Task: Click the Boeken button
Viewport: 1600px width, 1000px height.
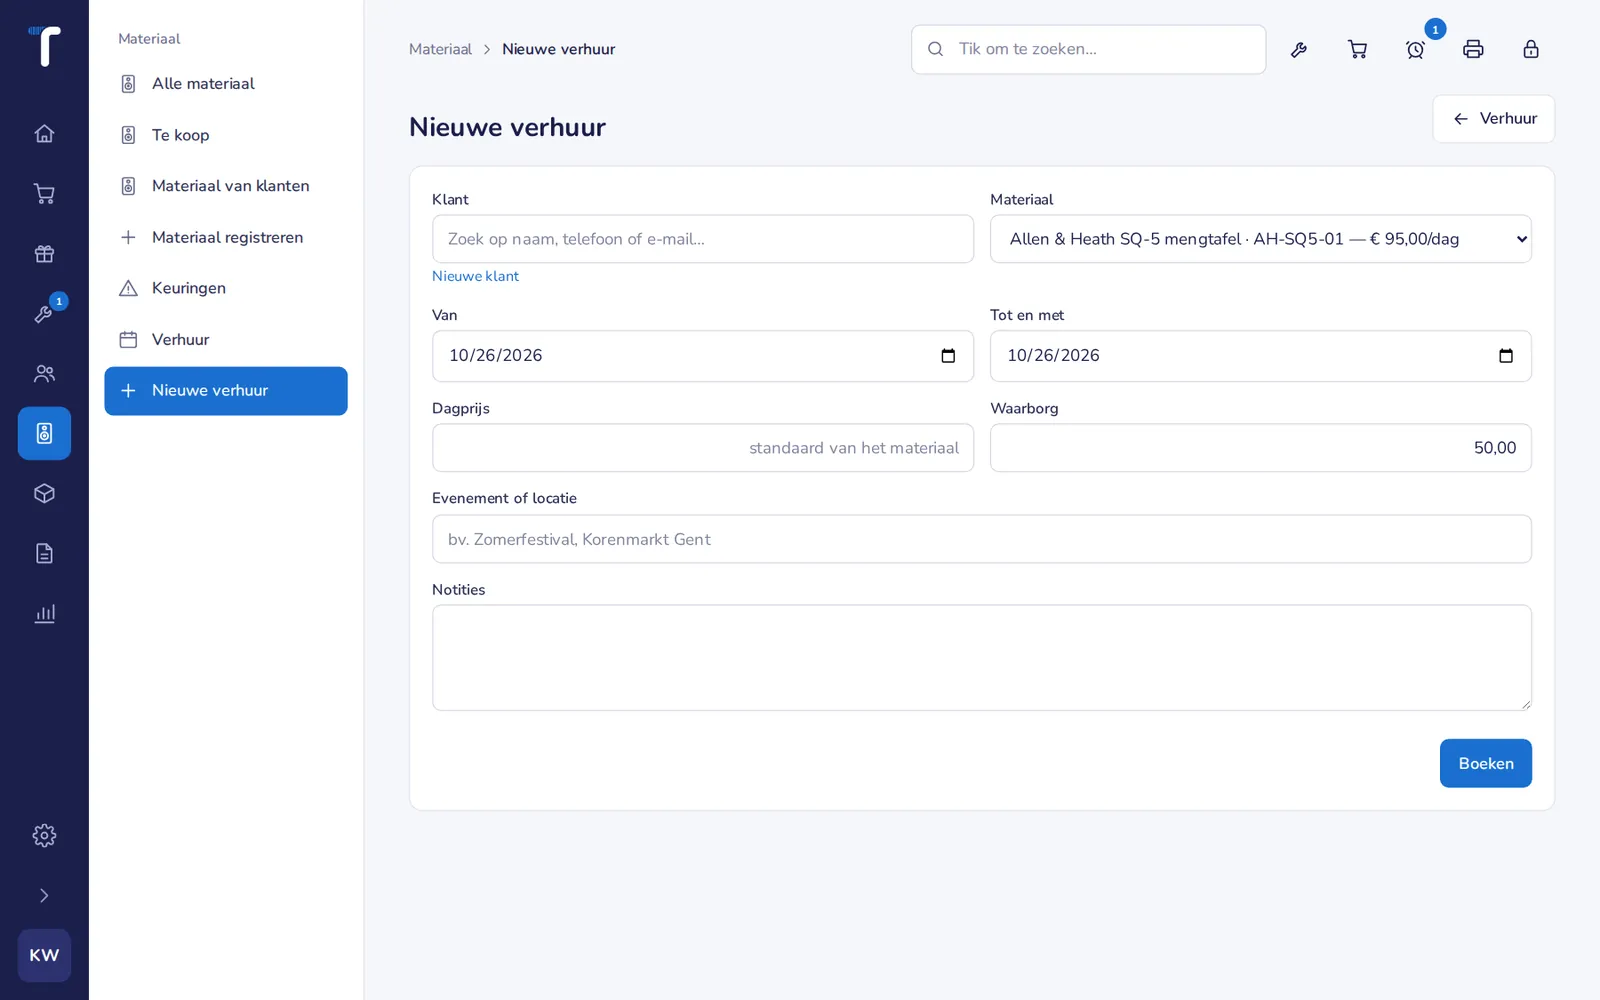Action: [1485, 763]
